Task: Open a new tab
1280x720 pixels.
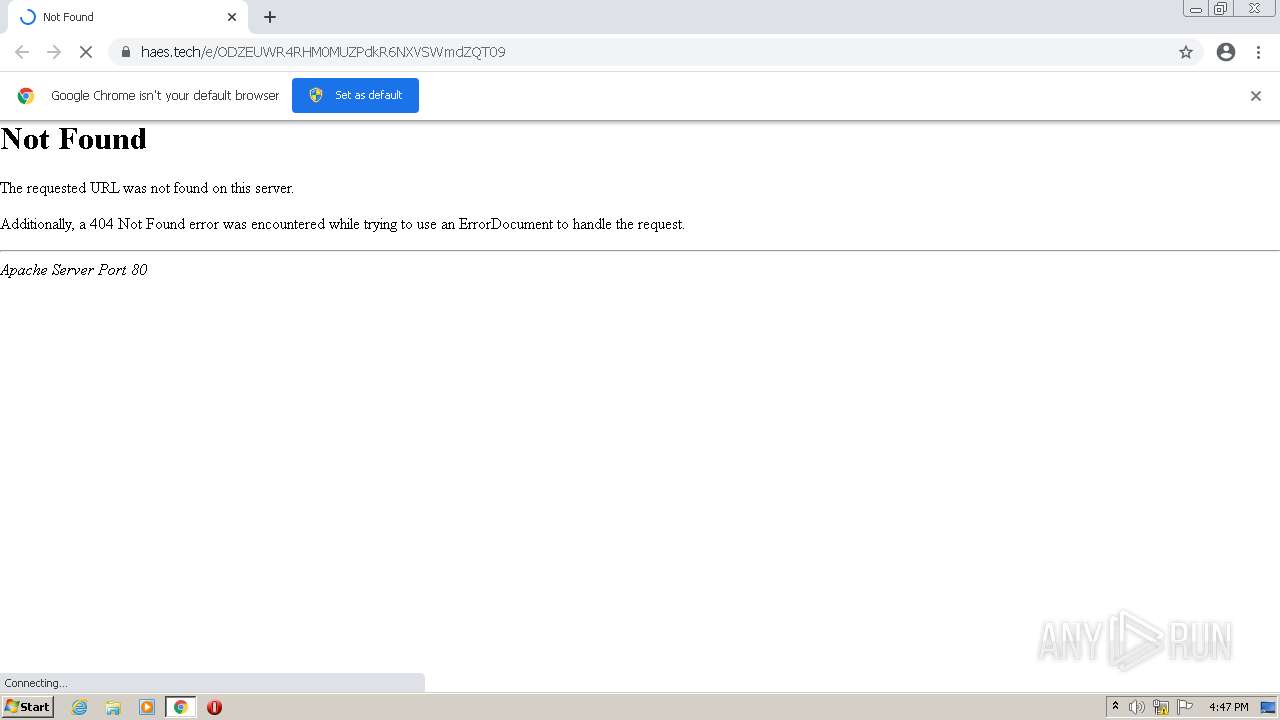Action: [x=270, y=17]
